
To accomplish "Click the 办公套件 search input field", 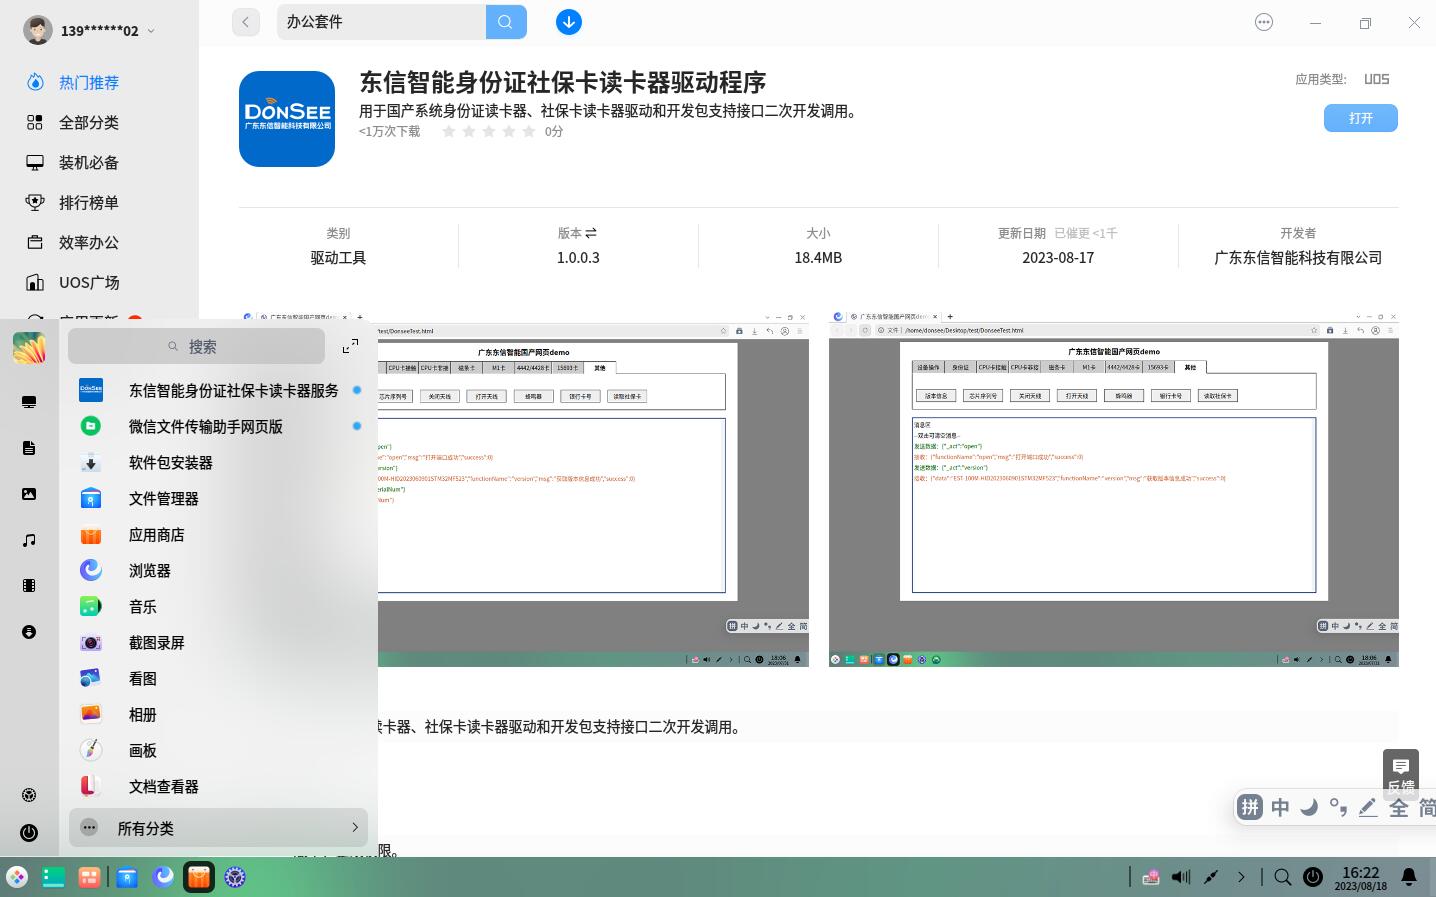I will click(380, 21).
